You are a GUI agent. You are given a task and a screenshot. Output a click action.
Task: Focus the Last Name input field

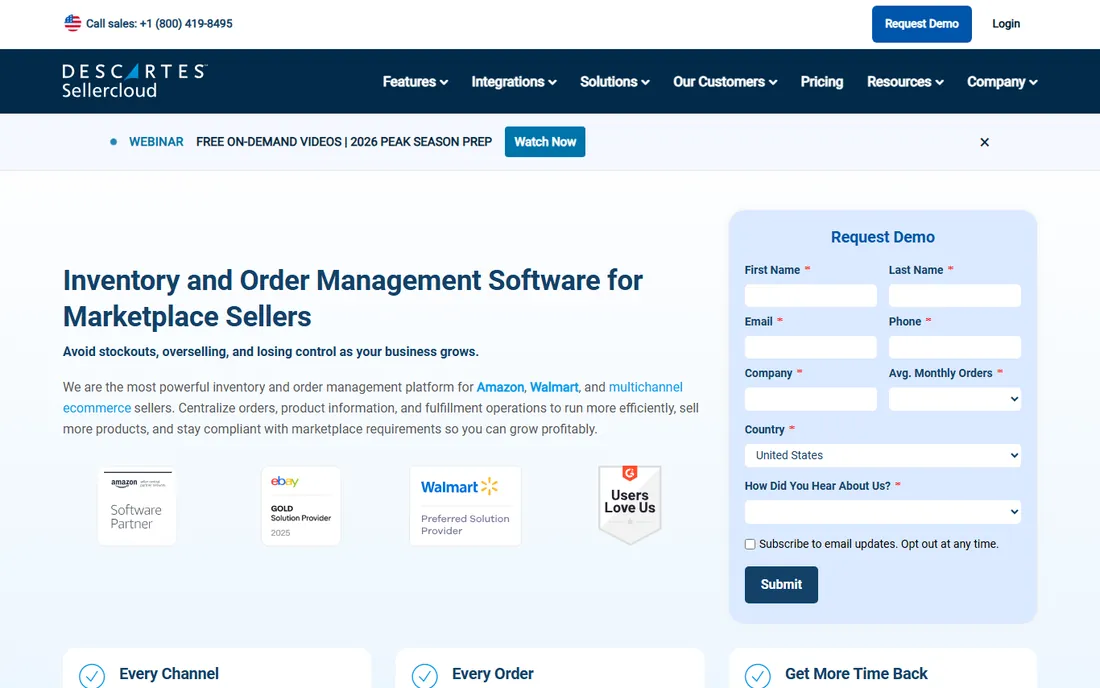(955, 295)
